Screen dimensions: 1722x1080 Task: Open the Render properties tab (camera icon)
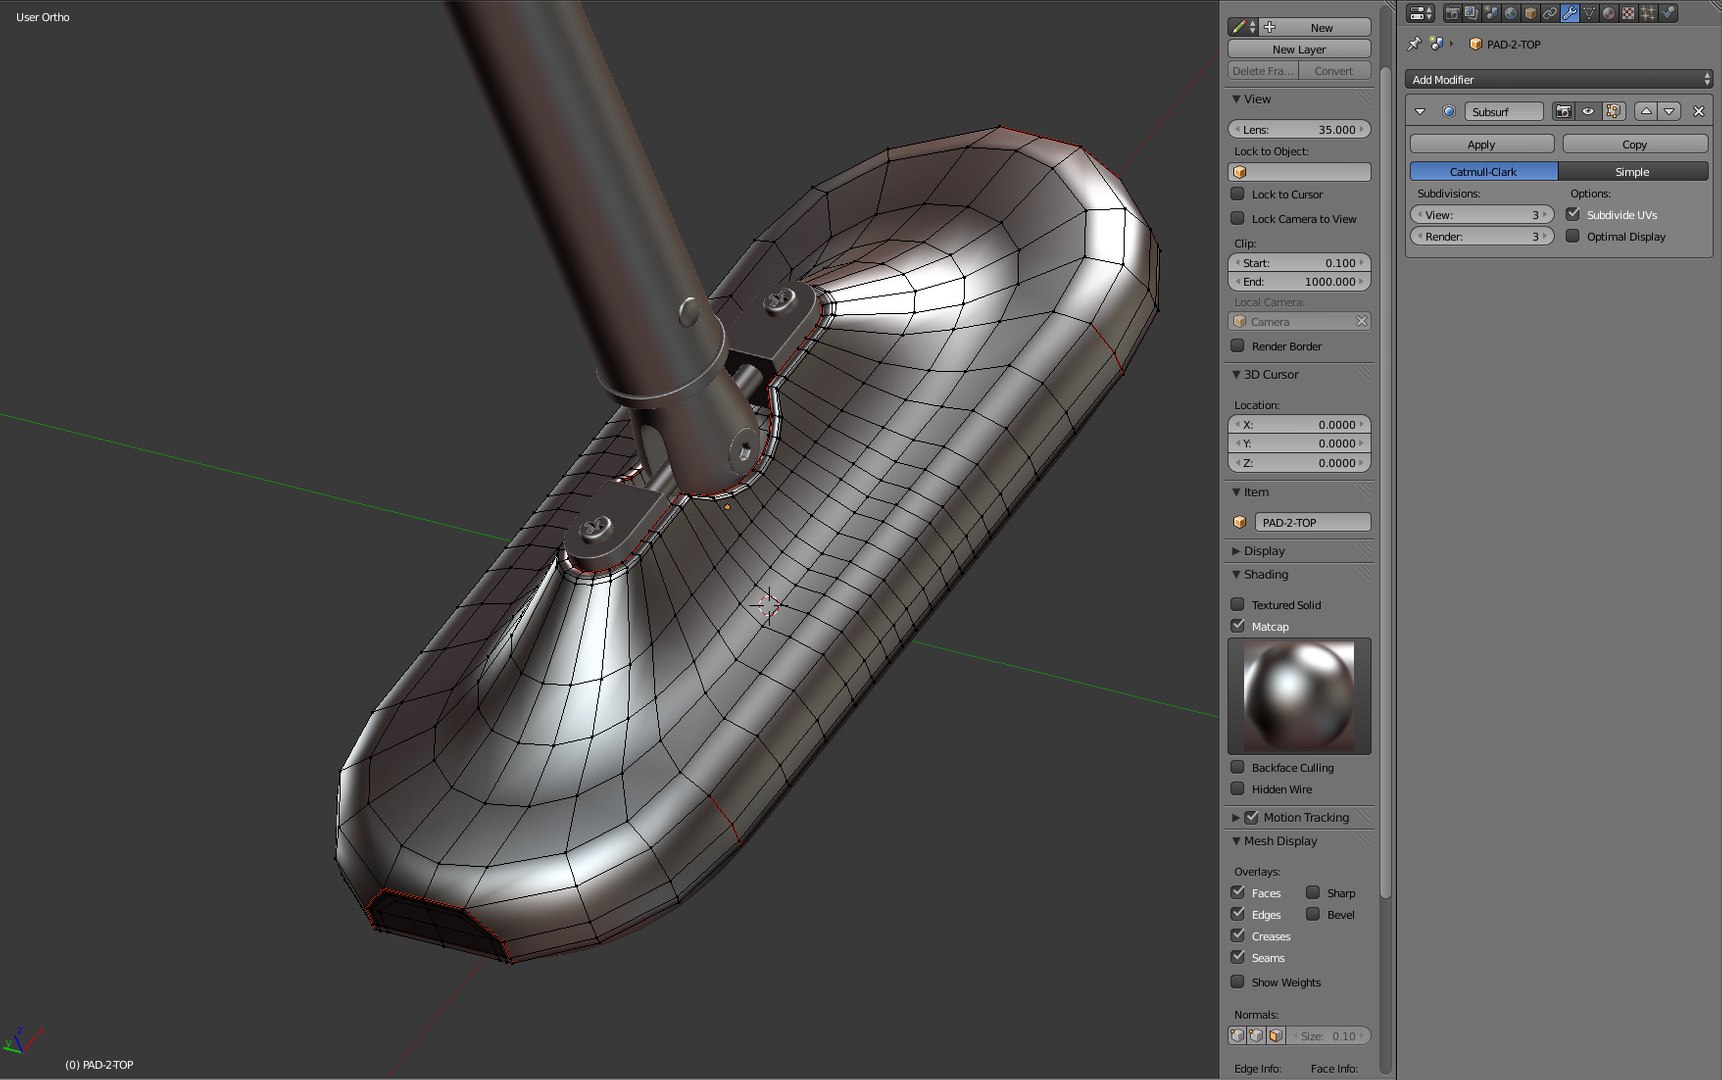[x=1452, y=13]
